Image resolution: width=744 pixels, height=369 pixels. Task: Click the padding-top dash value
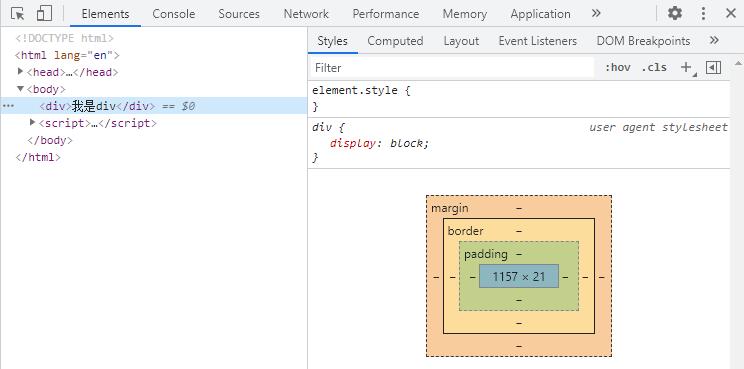click(x=519, y=254)
